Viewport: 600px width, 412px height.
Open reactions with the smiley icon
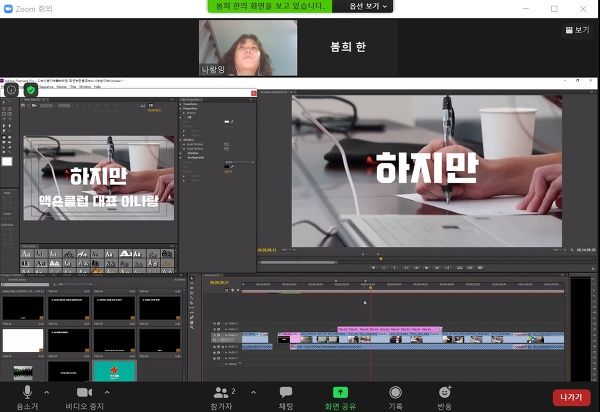coord(445,392)
